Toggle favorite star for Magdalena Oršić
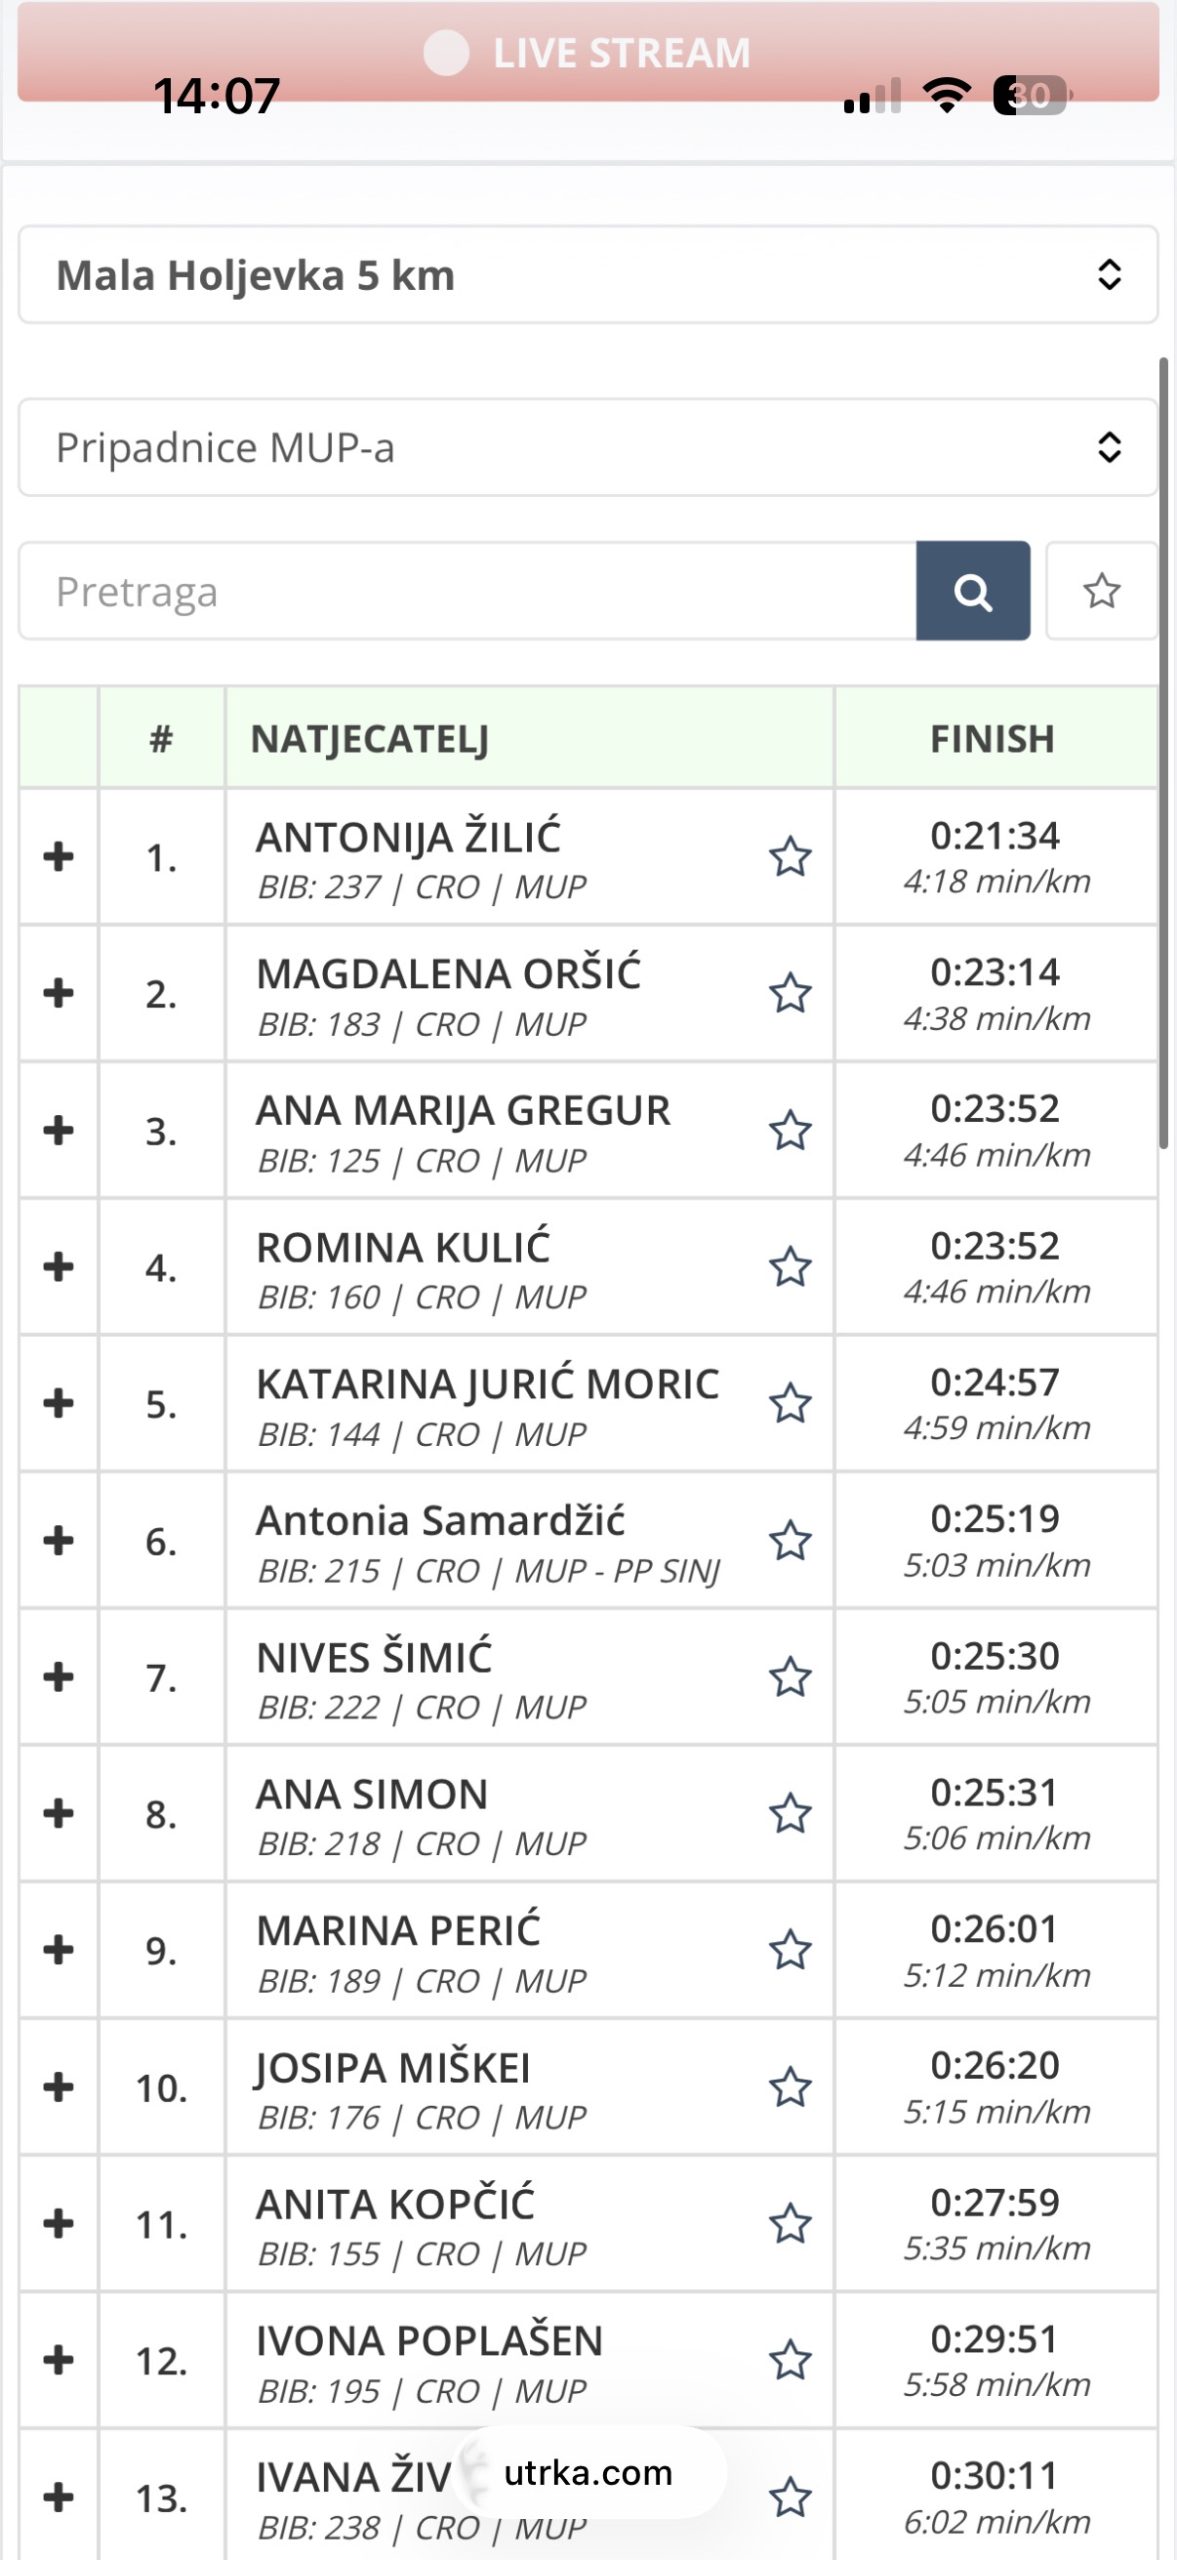 pos(790,994)
